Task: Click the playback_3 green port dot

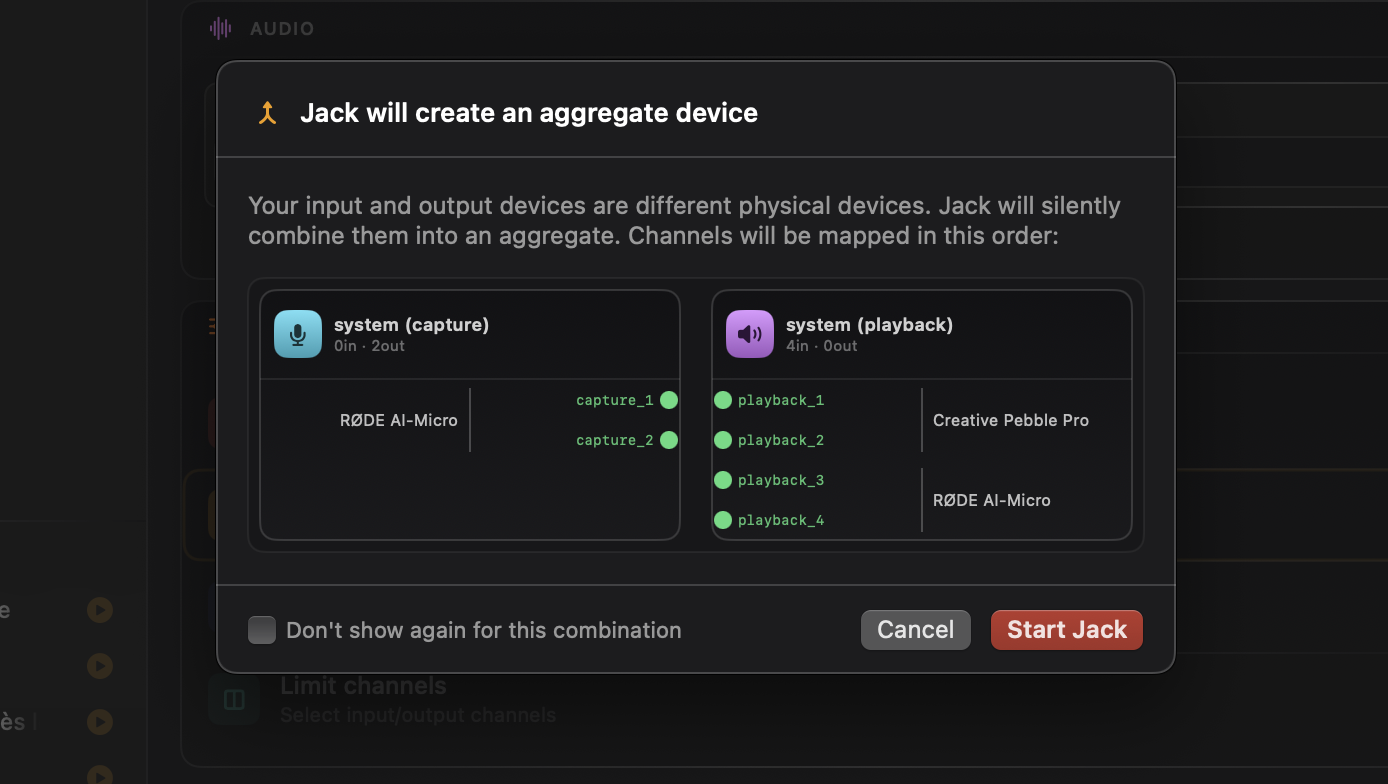Action: click(x=723, y=480)
